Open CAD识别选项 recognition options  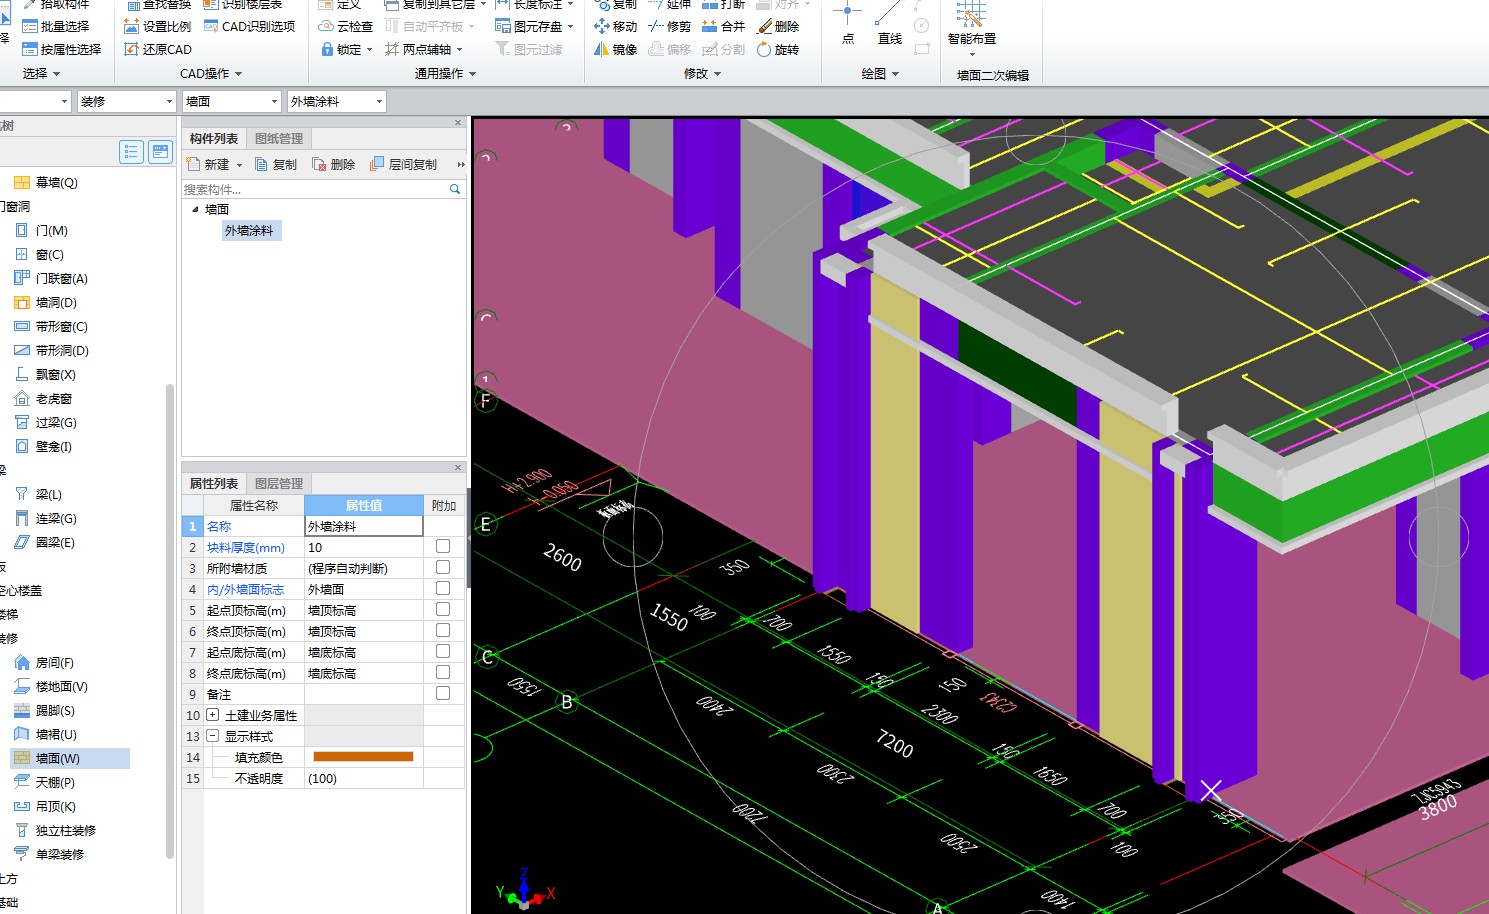tap(249, 27)
